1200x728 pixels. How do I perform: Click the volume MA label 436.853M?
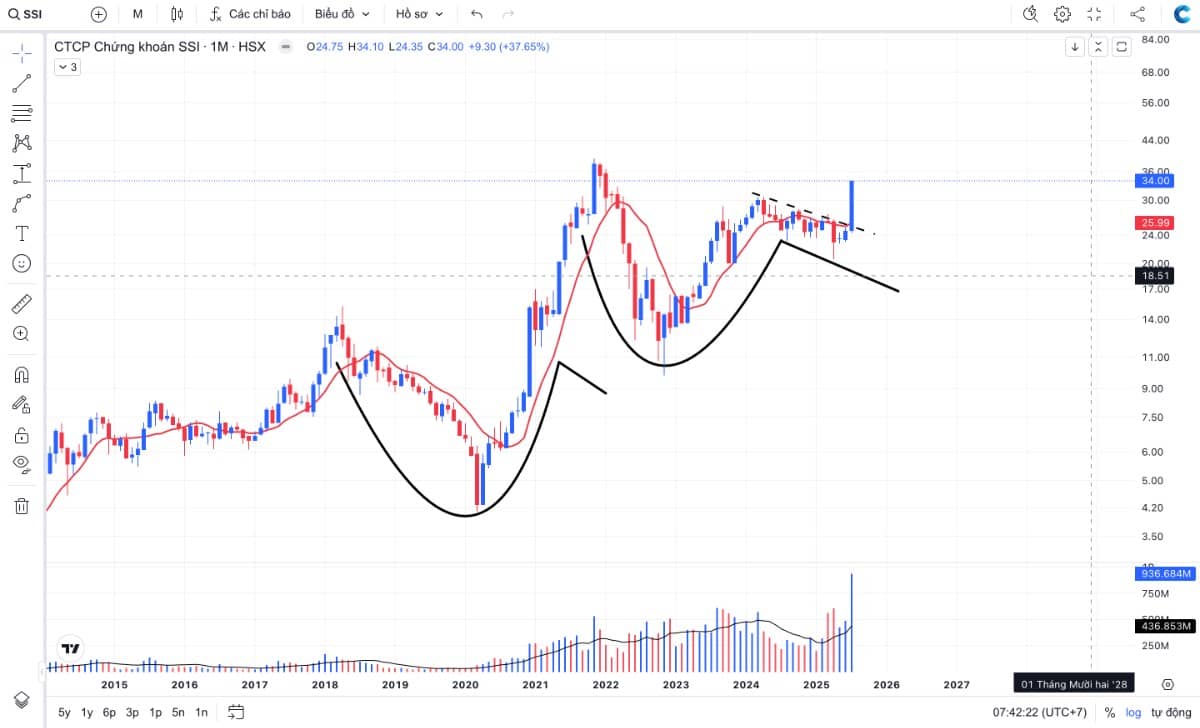pyautogui.click(x=1166, y=626)
